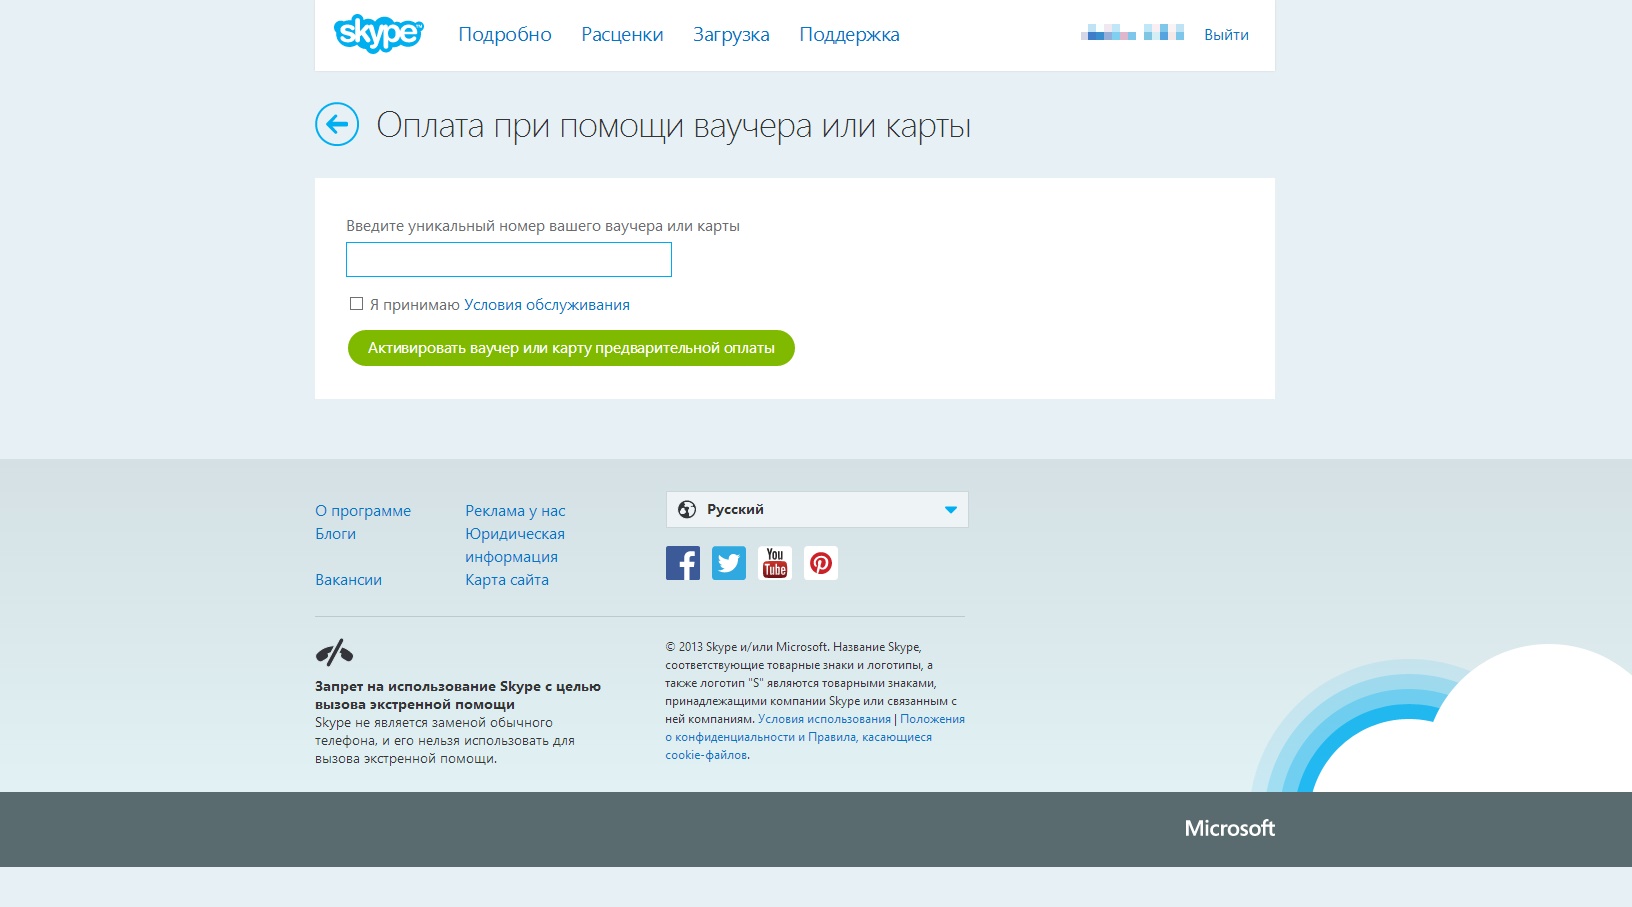
Task: Open Skype's Pinterest page icon
Action: click(821, 563)
